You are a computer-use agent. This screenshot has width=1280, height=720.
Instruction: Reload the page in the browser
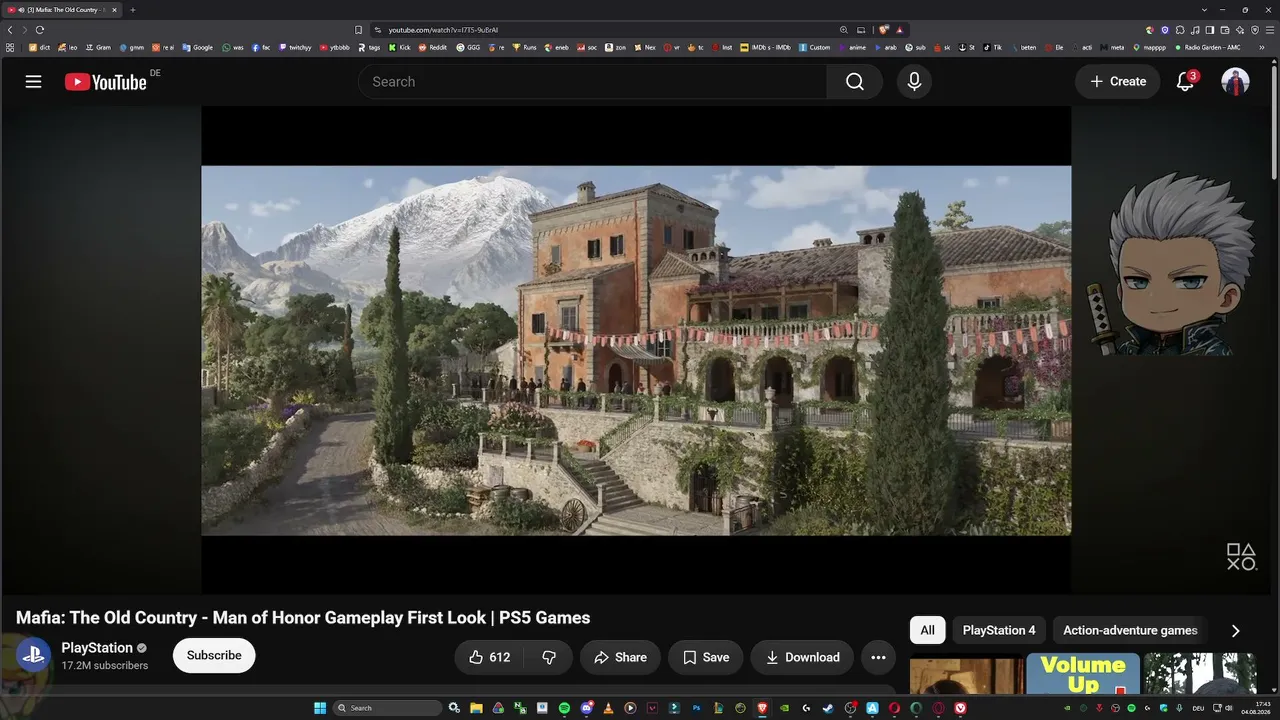(x=40, y=30)
